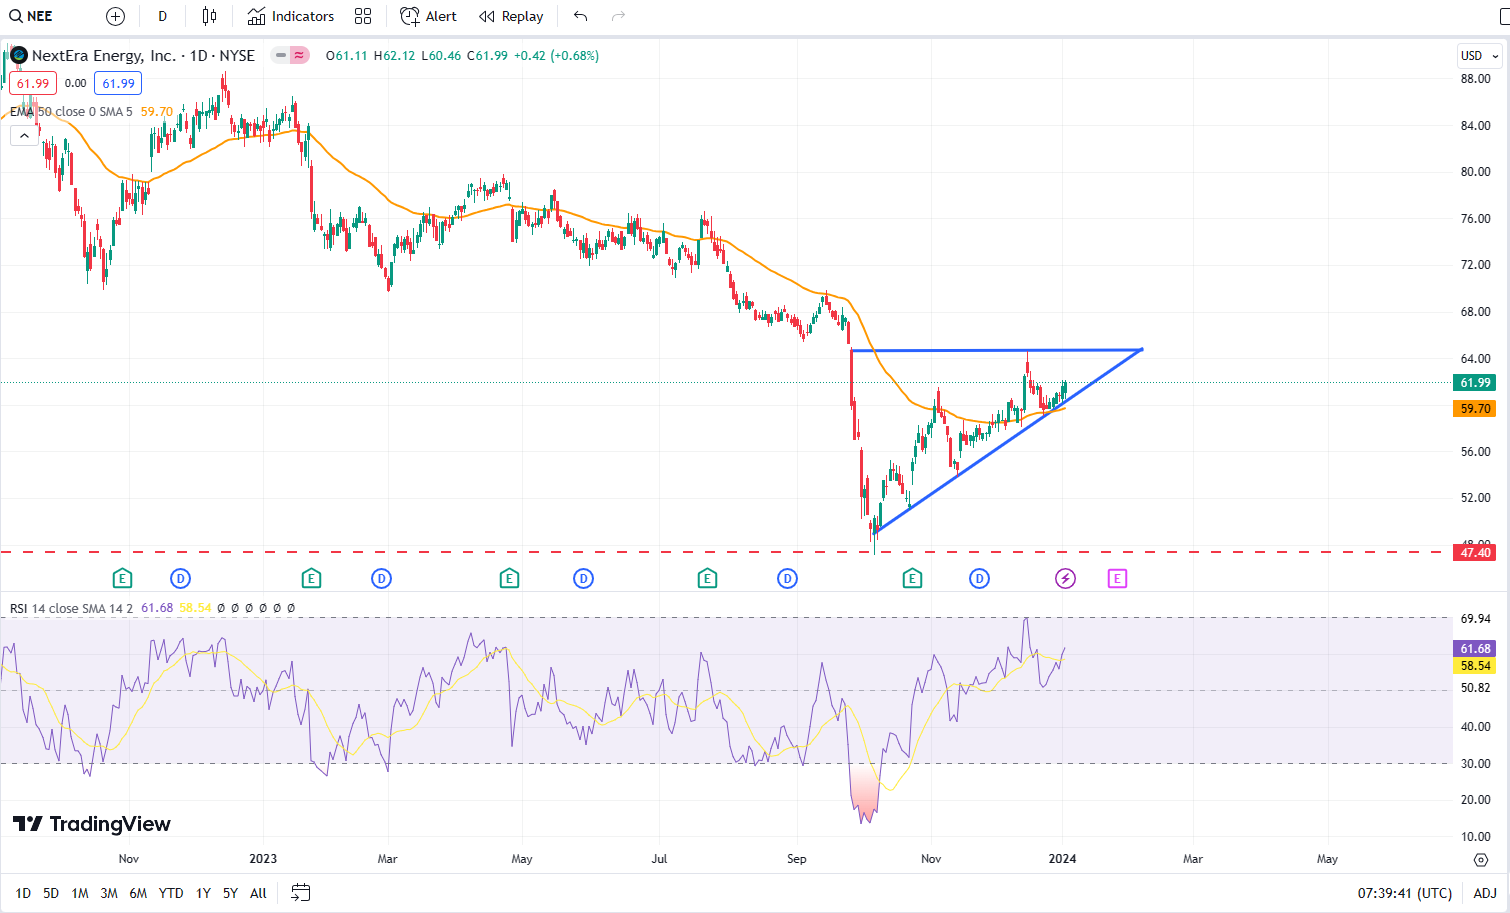Click the purple lightning event marker
Viewport: 1510px width, 913px height.
click(1065, 578)
